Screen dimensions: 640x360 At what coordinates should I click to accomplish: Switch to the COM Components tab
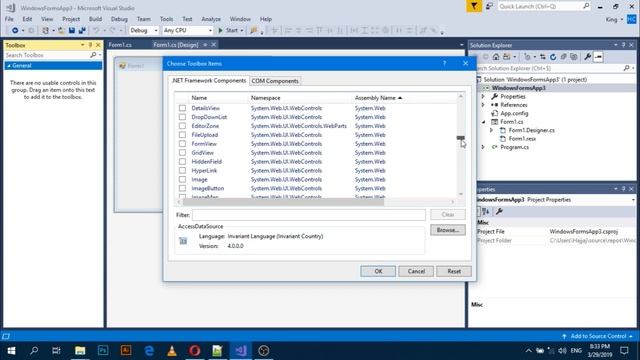(x=275, y=81)
